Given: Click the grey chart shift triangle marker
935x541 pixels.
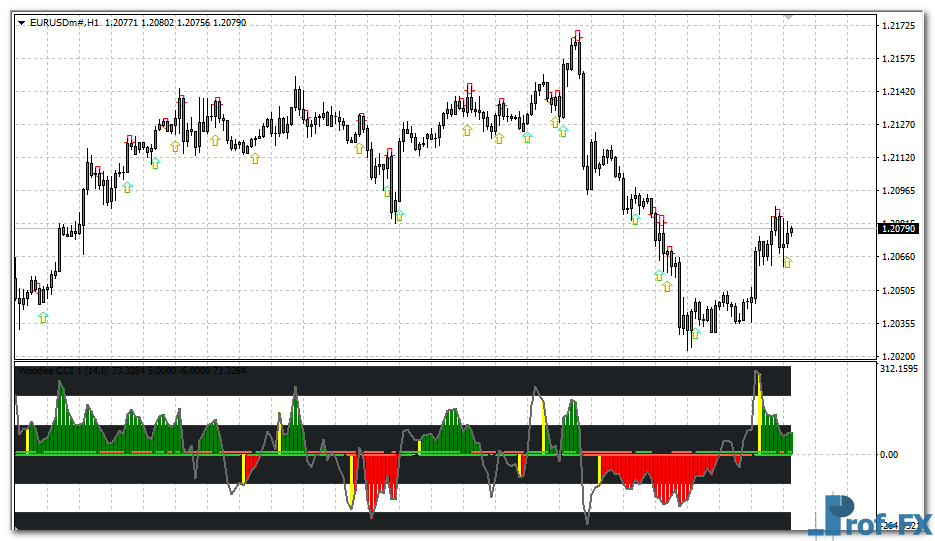Looking at the screenshot, I should pyautogui.click(x=788, y=17).
